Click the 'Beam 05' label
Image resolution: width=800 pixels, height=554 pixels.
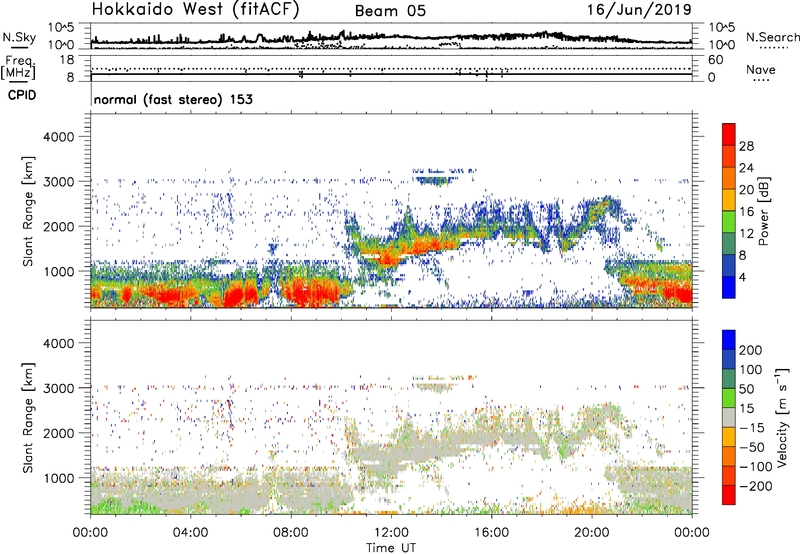tap(390, 11)
